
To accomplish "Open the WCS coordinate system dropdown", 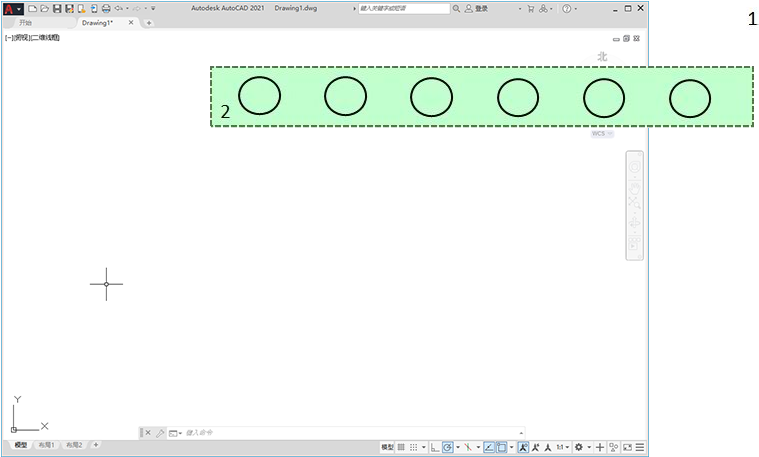I will [602, 134].
